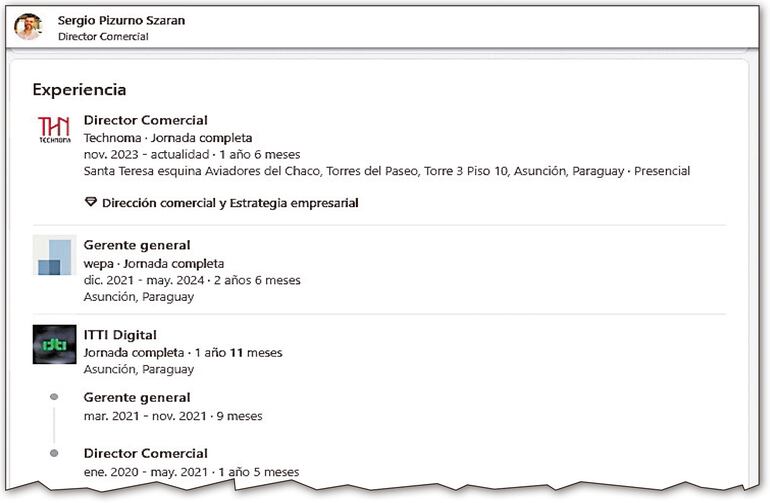Viewport: 770px width, 503px height.
Task: Select the Director Comercial title at Technoma
Action: click(146, 120)
